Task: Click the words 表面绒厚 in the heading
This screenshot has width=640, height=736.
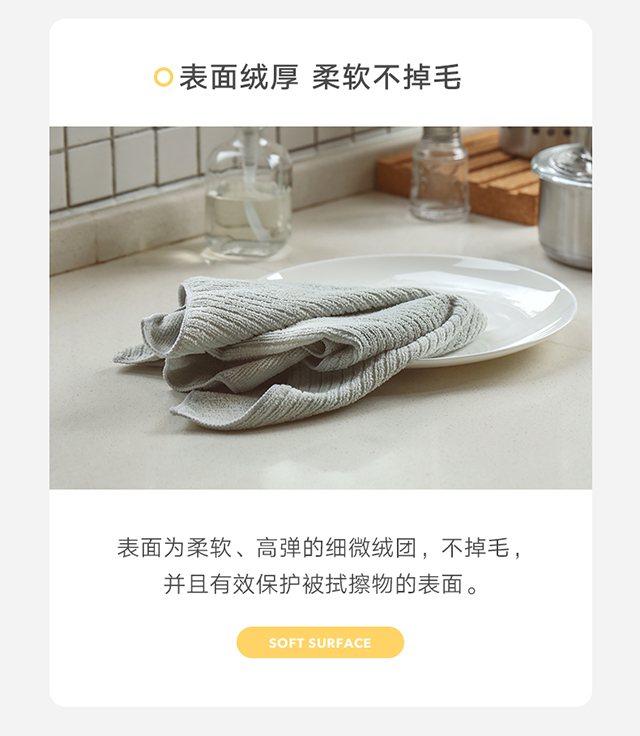Action: coord(239,77)
